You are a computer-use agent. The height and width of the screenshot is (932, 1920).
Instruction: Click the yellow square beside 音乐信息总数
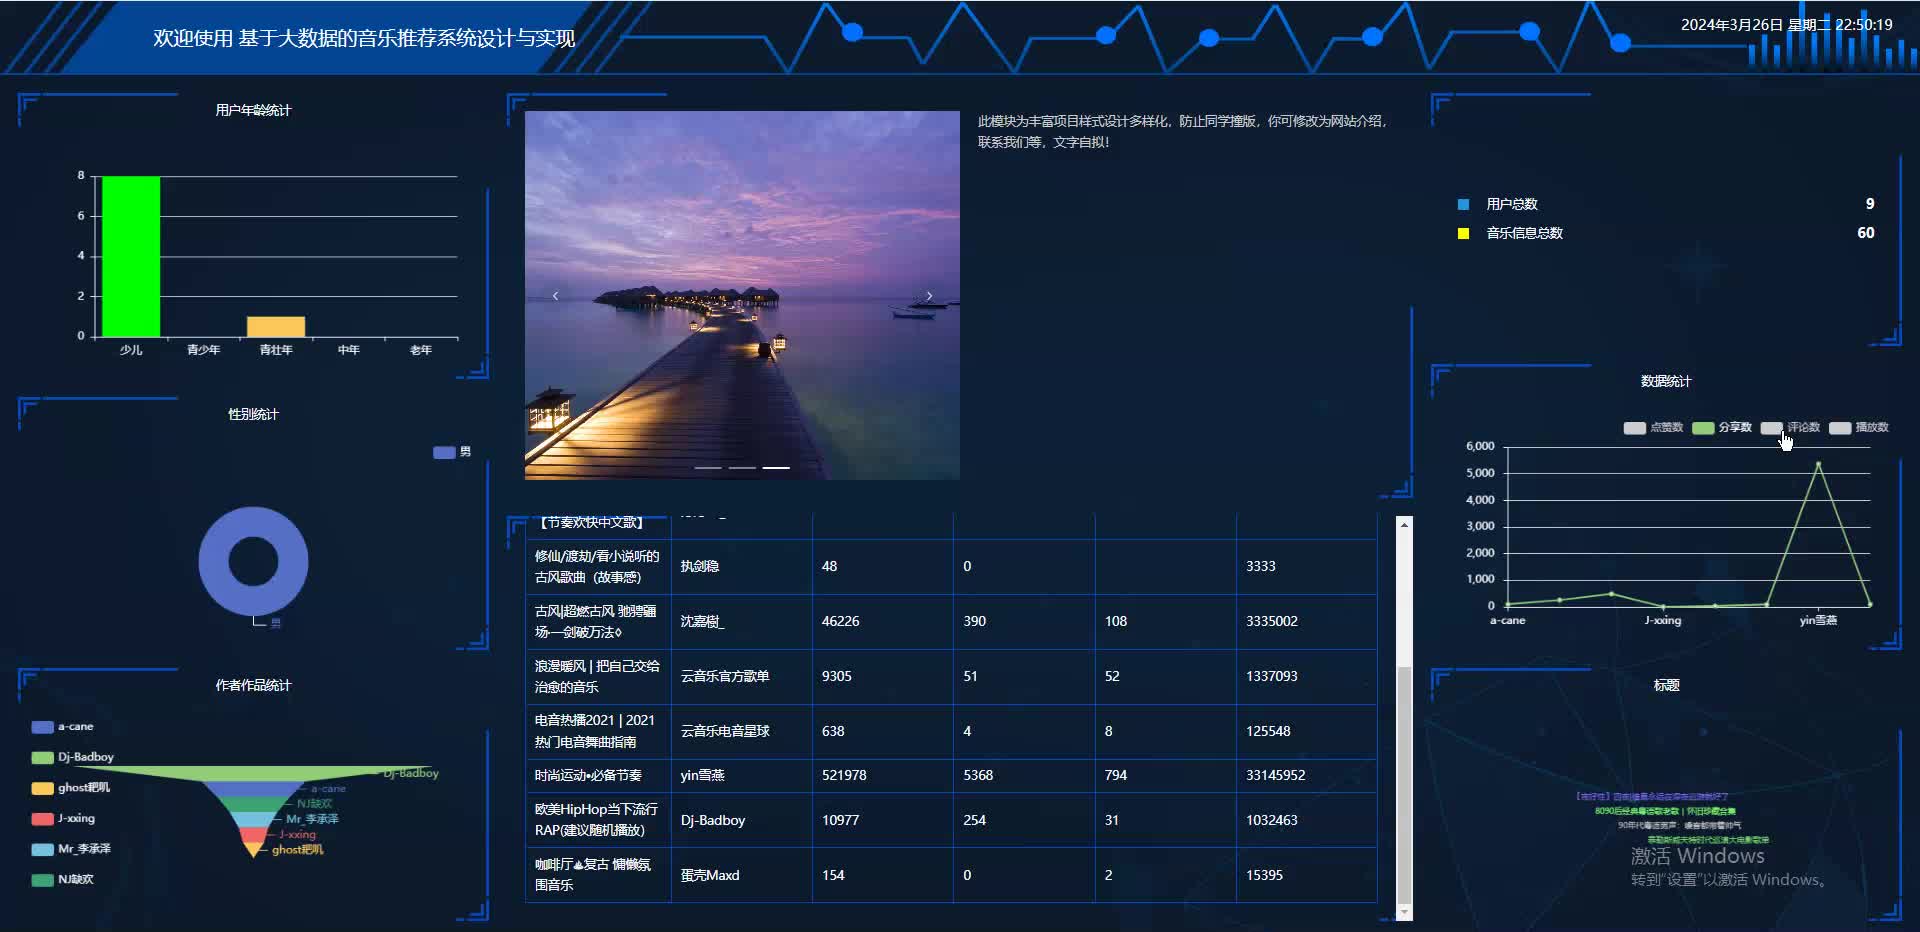click(x=1463, y=233)
